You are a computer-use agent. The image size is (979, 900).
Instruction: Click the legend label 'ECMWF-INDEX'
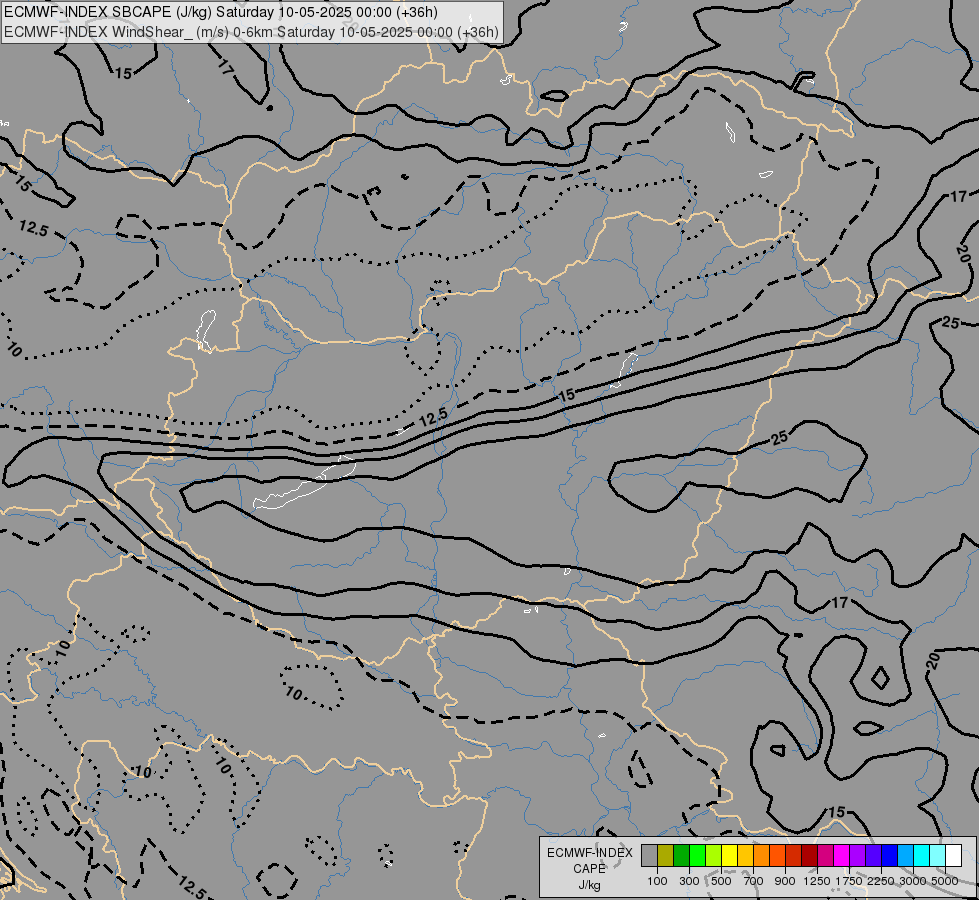589,853
